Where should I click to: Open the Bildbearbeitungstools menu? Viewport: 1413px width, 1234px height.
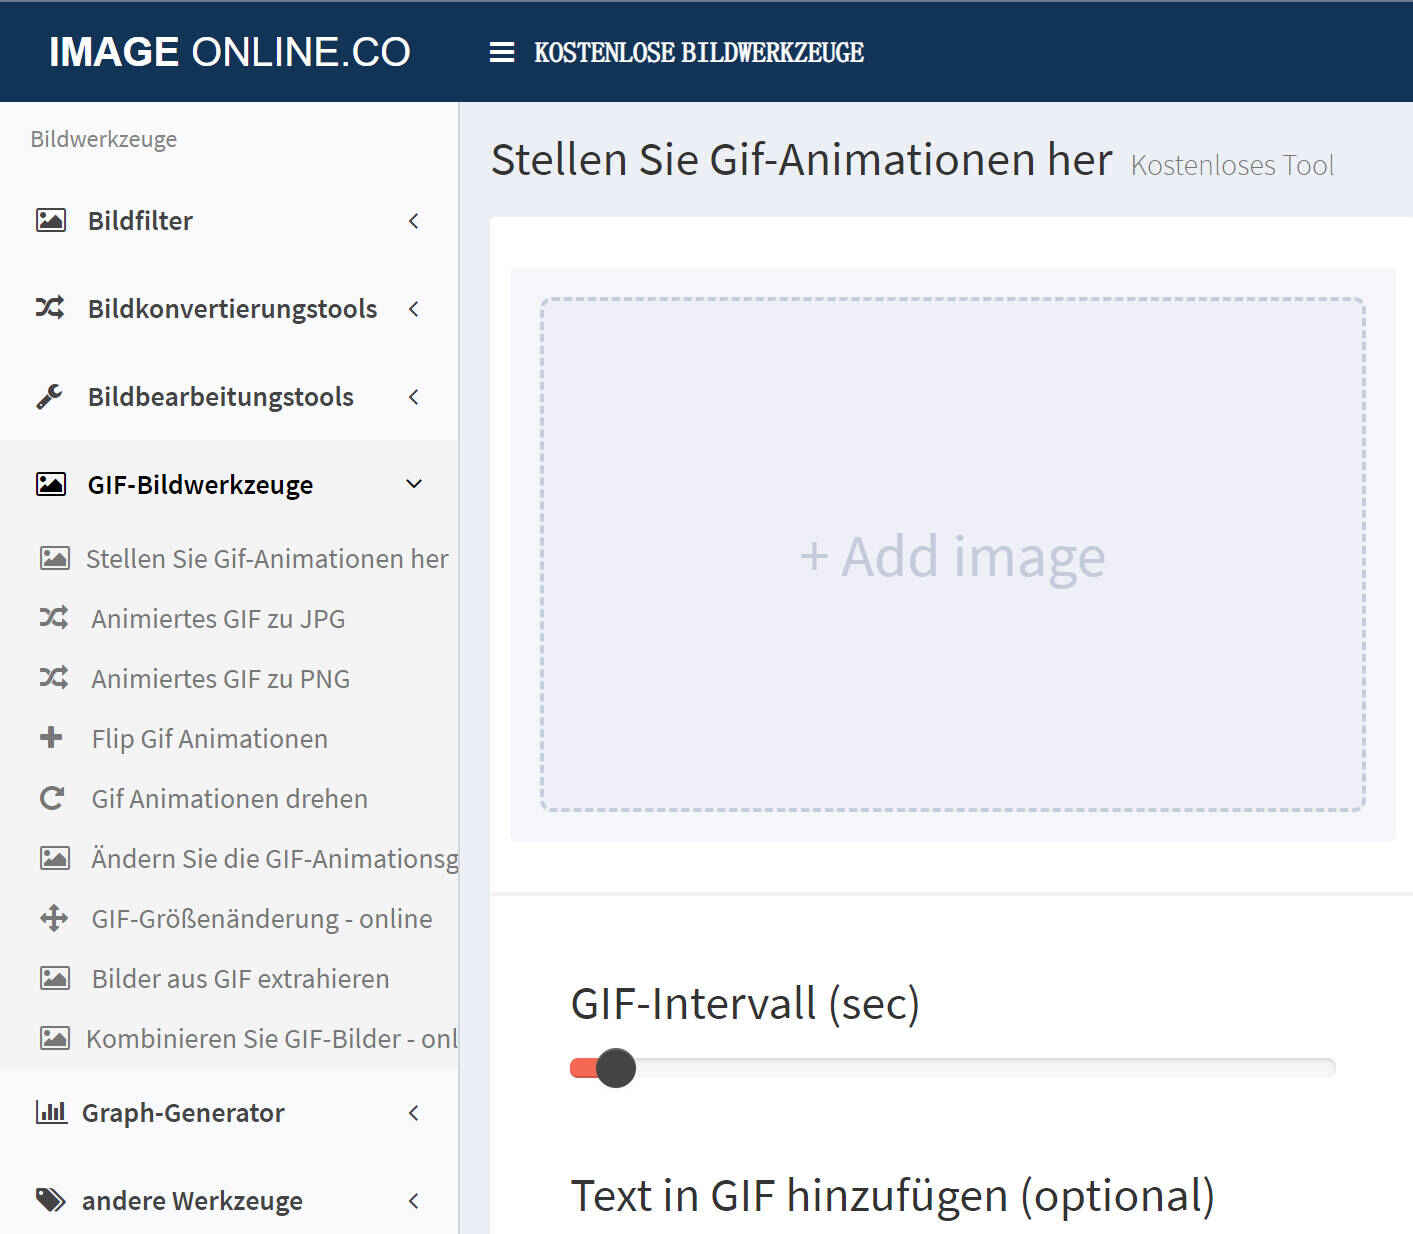click(x=229, y=396)
